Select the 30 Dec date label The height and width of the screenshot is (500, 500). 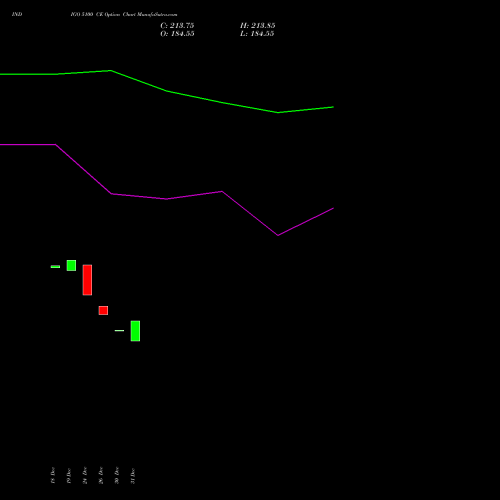point(117,475)
